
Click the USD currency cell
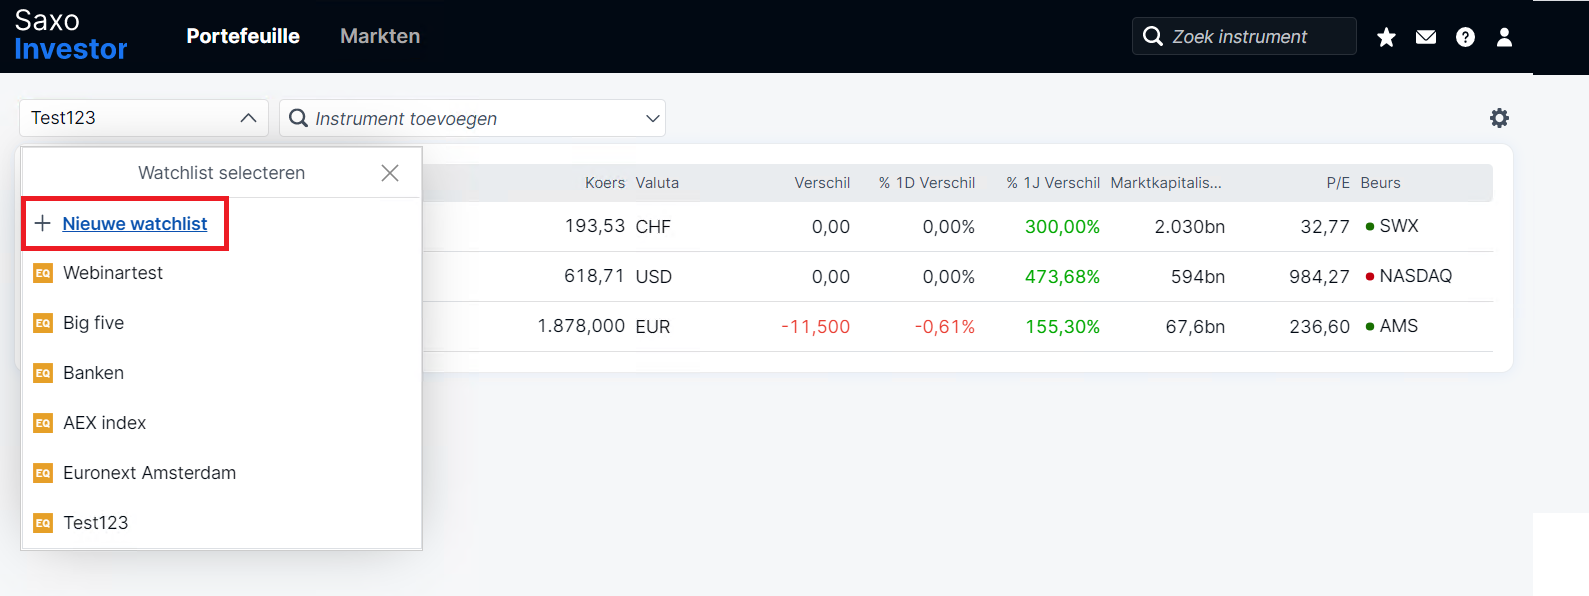654,277
